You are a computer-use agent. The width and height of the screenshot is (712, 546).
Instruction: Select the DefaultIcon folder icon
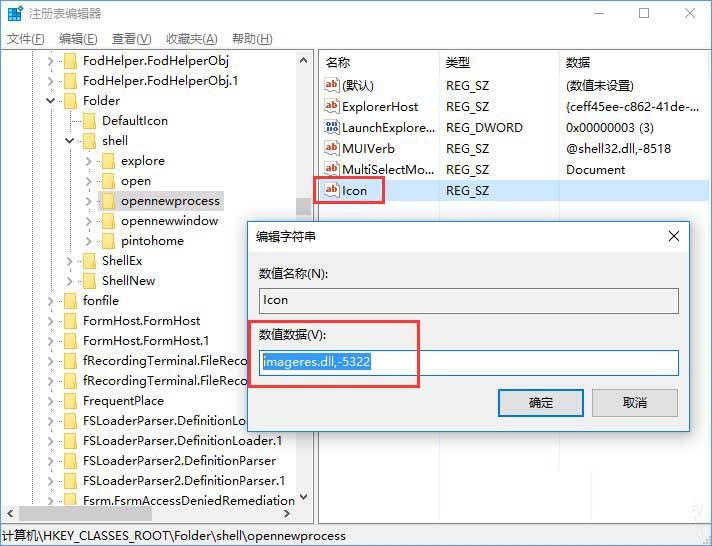(90, 121)
